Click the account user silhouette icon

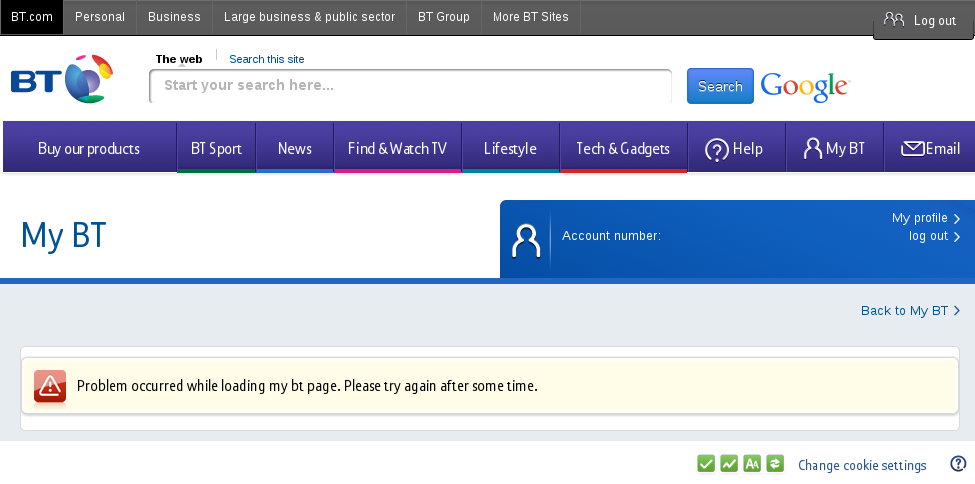click(x=526, y=241)
